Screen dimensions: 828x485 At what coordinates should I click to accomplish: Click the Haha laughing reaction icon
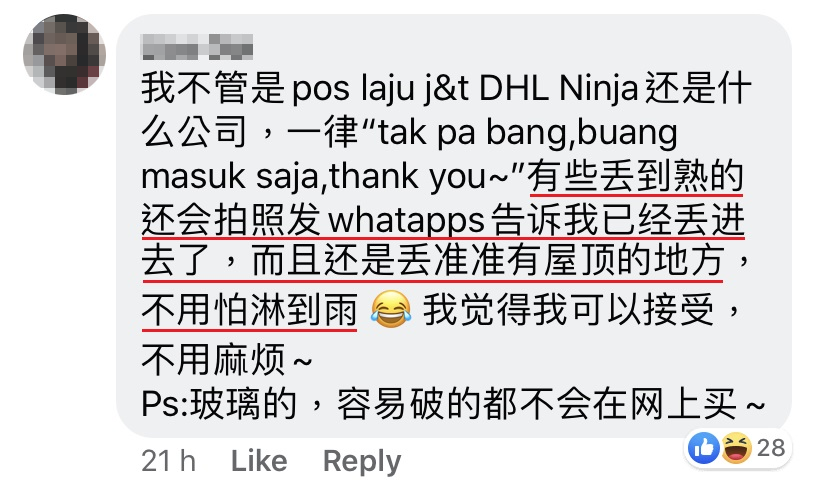coord(736,448)
